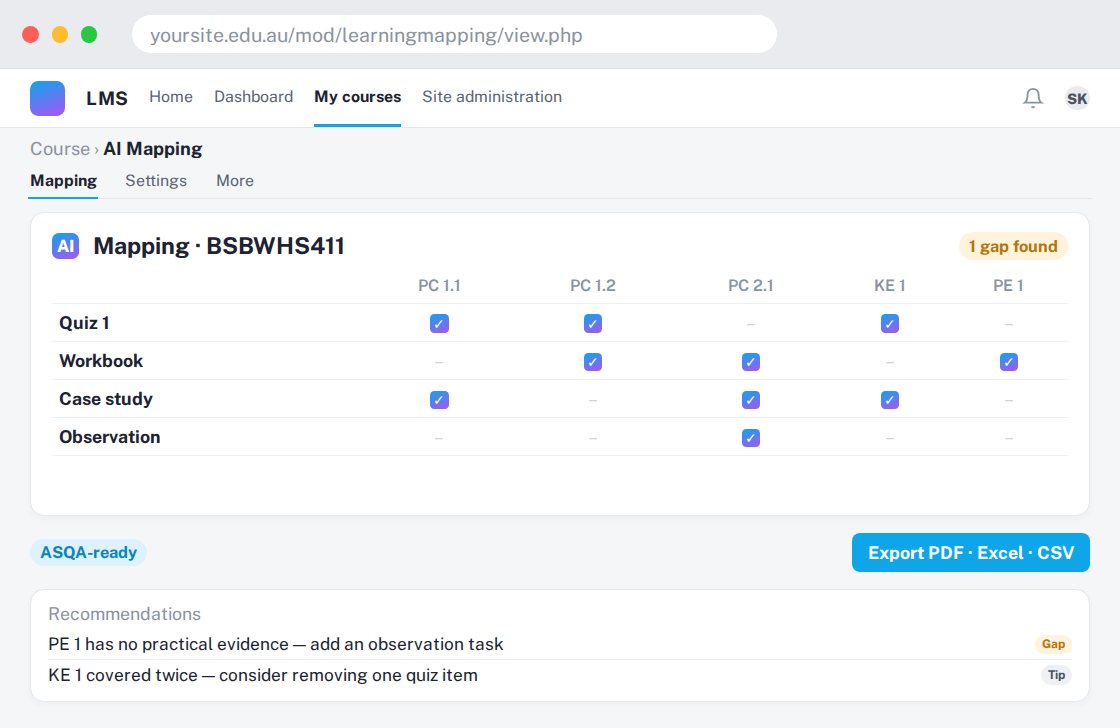Click Export PDF · Excel · CSV button

[x=971, y=552]
